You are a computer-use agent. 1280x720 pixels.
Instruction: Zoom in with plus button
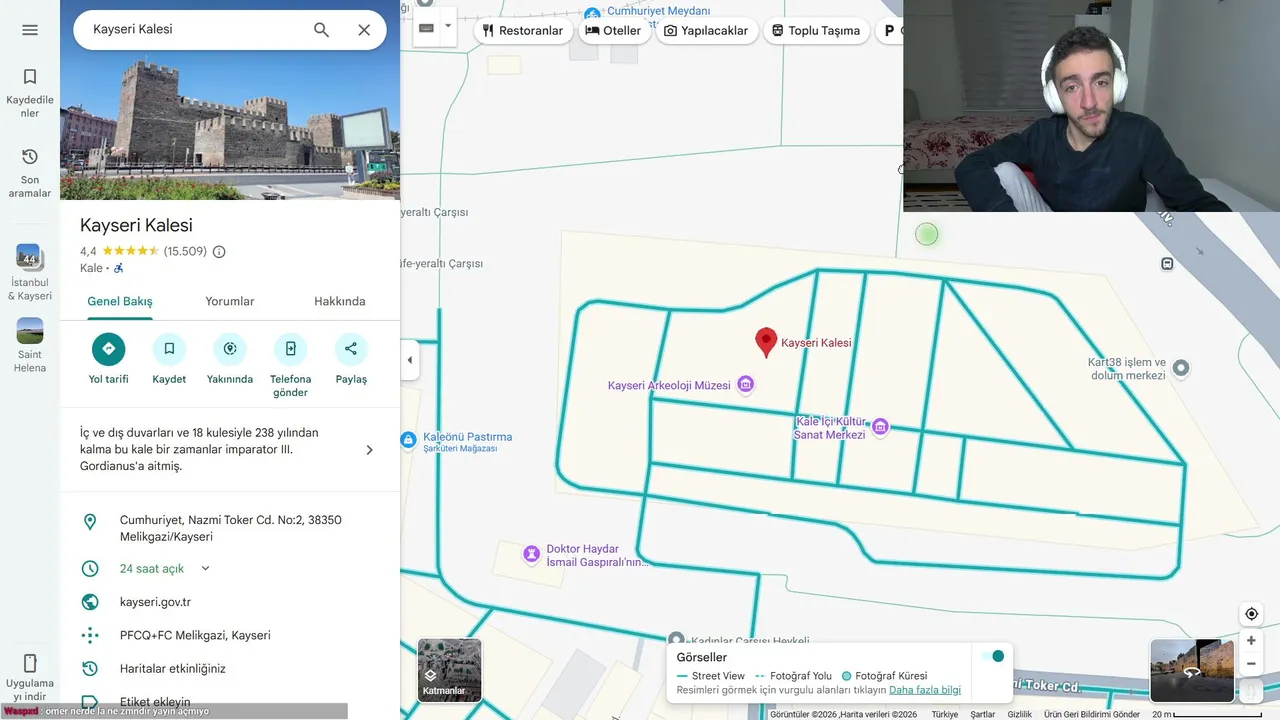(1251, 640)
